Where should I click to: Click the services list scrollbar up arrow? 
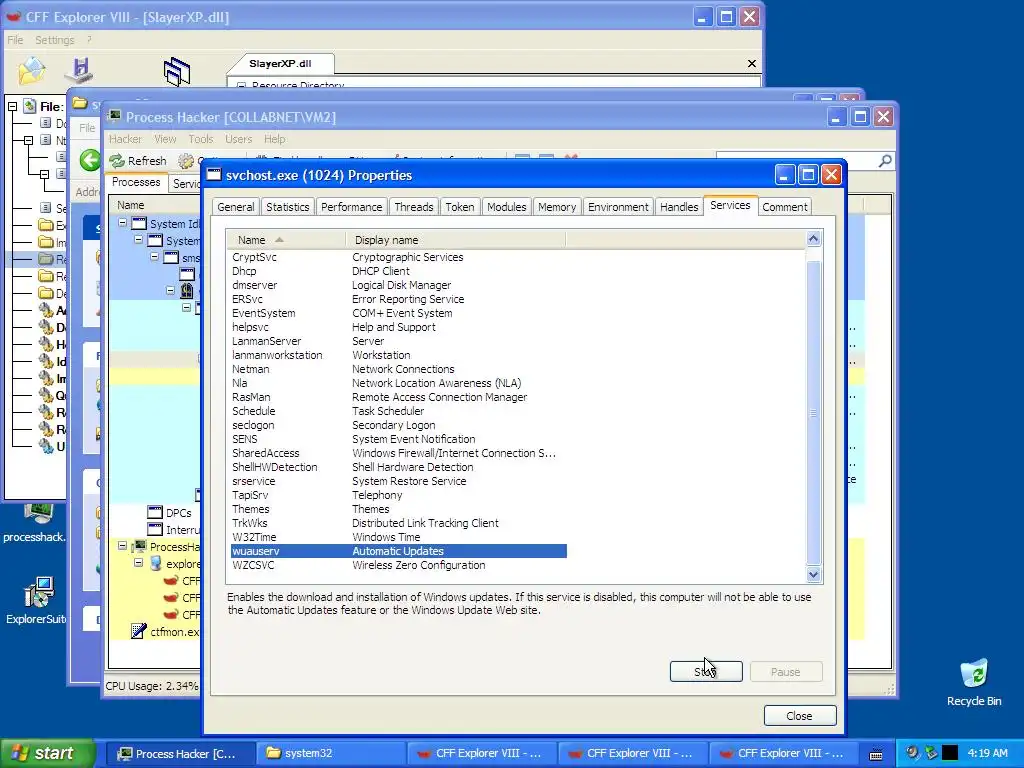(813, 238)
